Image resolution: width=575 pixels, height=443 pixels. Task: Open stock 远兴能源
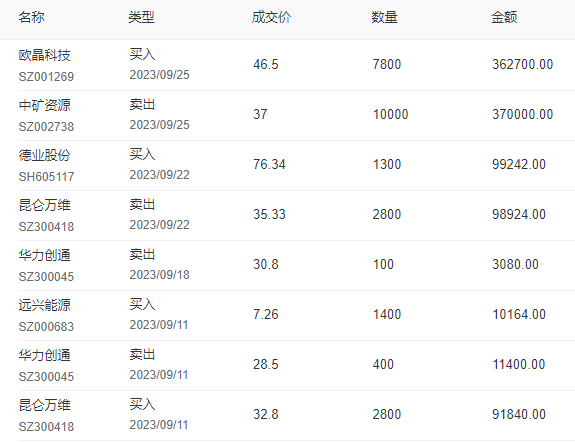tap(44, 305)
